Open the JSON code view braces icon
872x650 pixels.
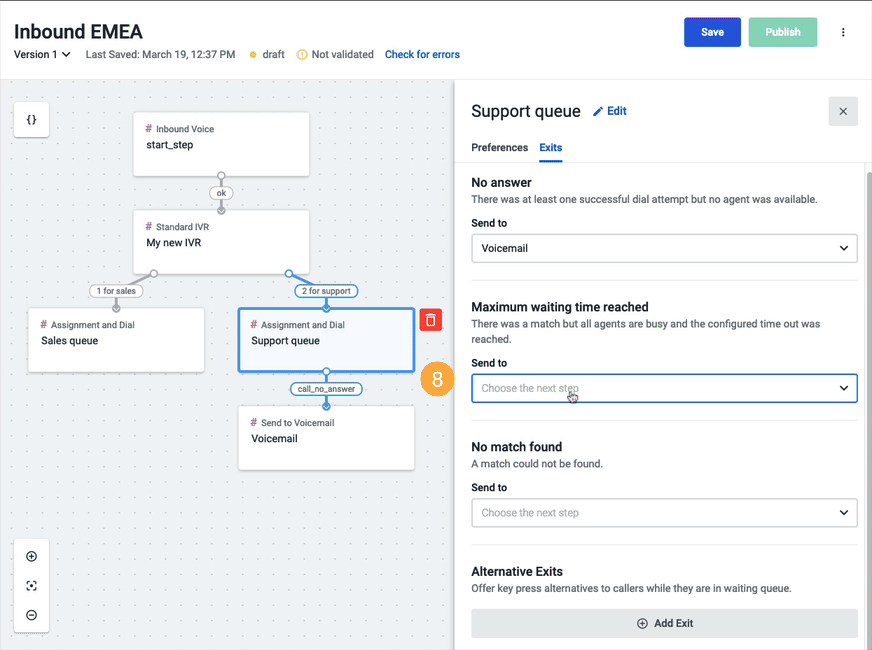31,120
